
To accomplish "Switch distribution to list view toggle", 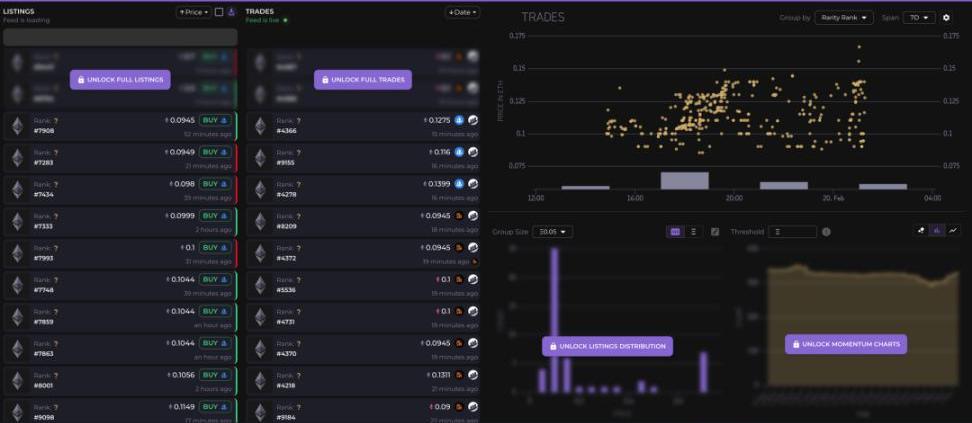I will coord(693,232).
